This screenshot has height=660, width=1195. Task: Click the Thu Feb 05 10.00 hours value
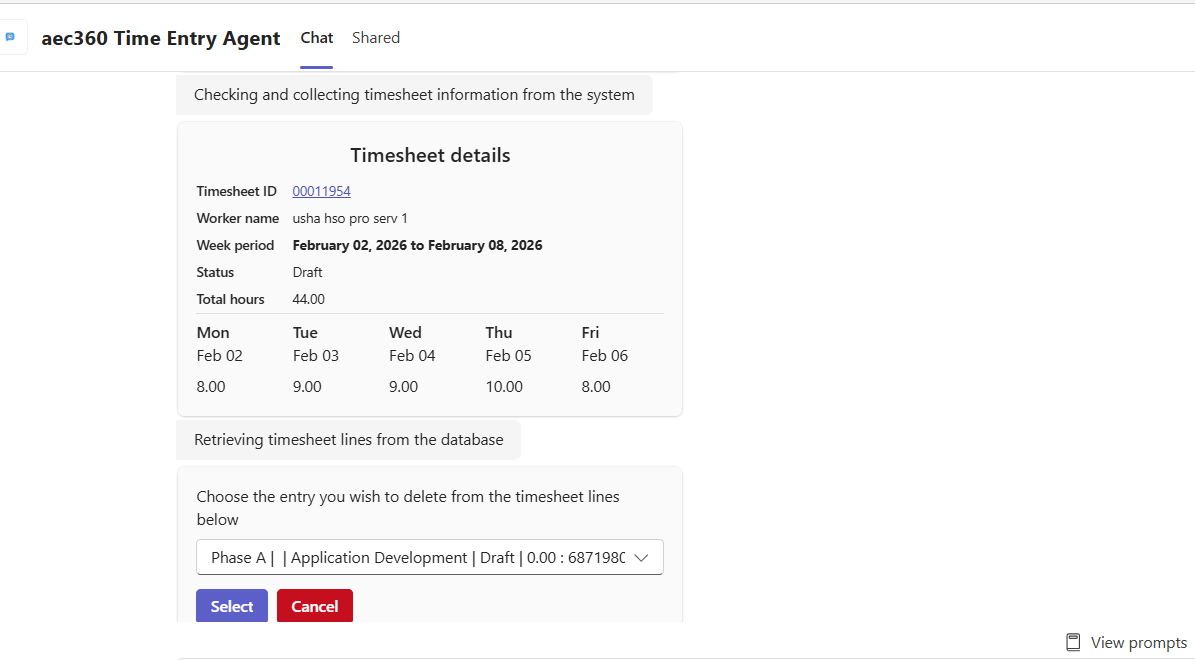[504, 386]
